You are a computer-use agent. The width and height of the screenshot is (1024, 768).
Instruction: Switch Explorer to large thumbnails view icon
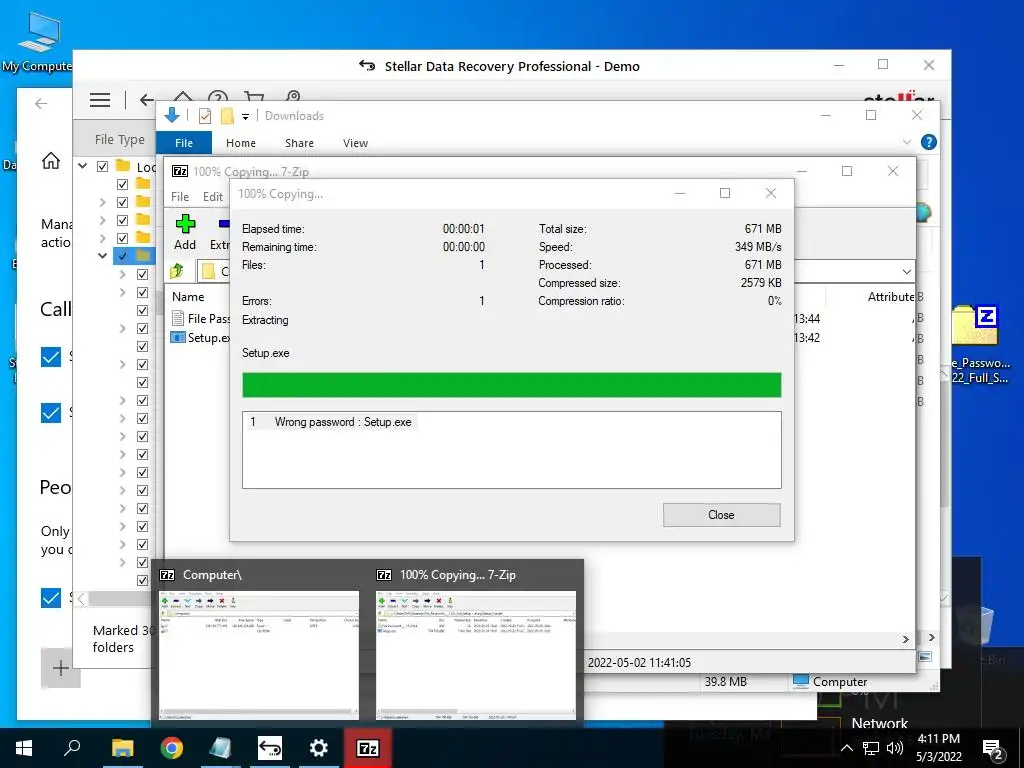coord(925,656)
